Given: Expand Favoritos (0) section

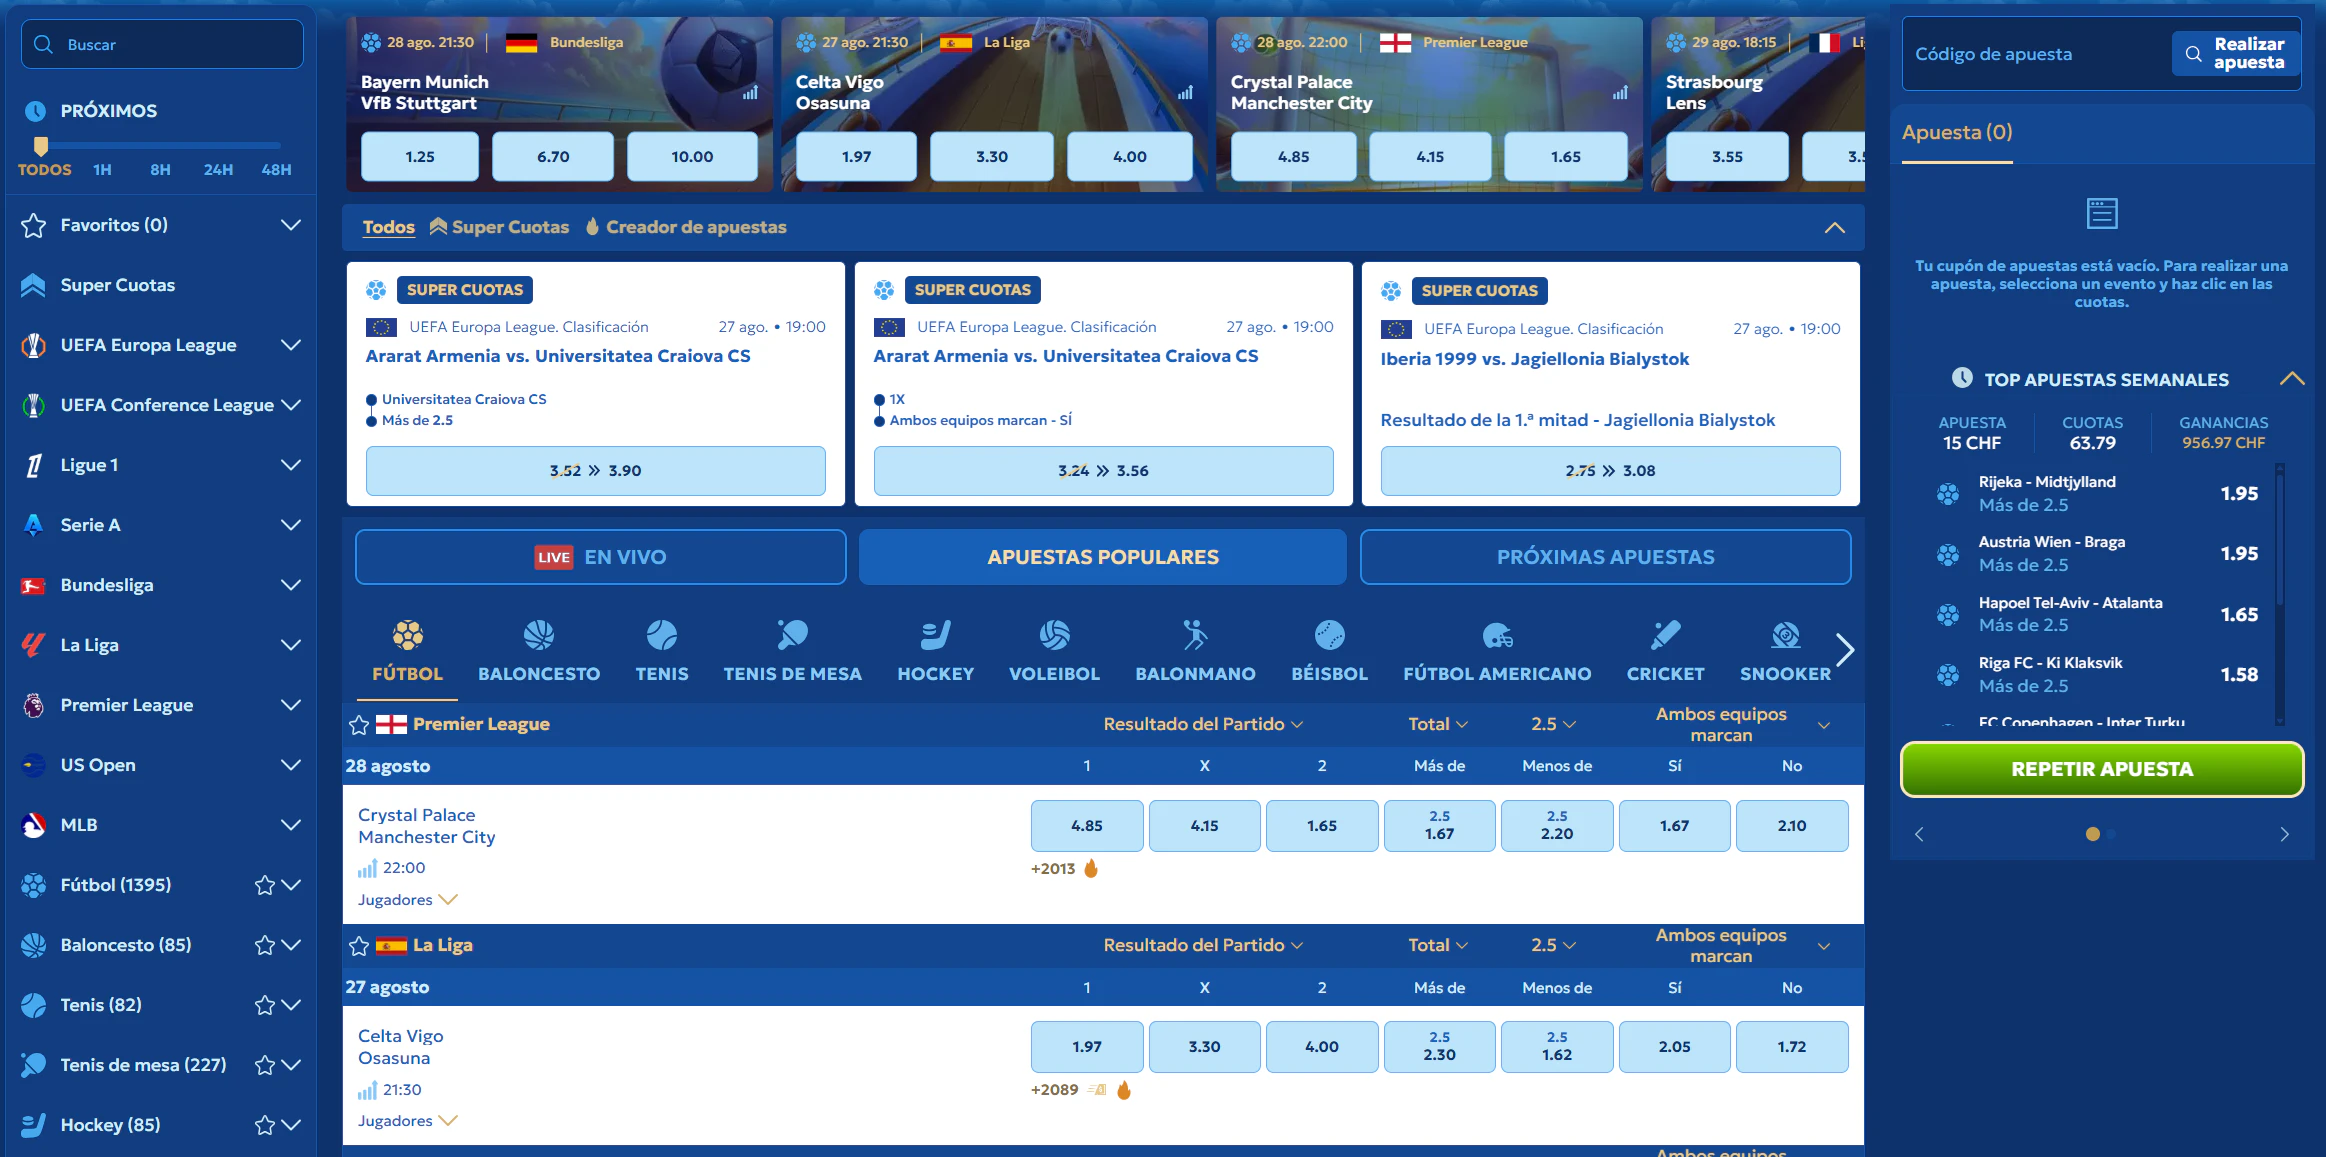Looking at the screenshot, I should tap(291, 225).
